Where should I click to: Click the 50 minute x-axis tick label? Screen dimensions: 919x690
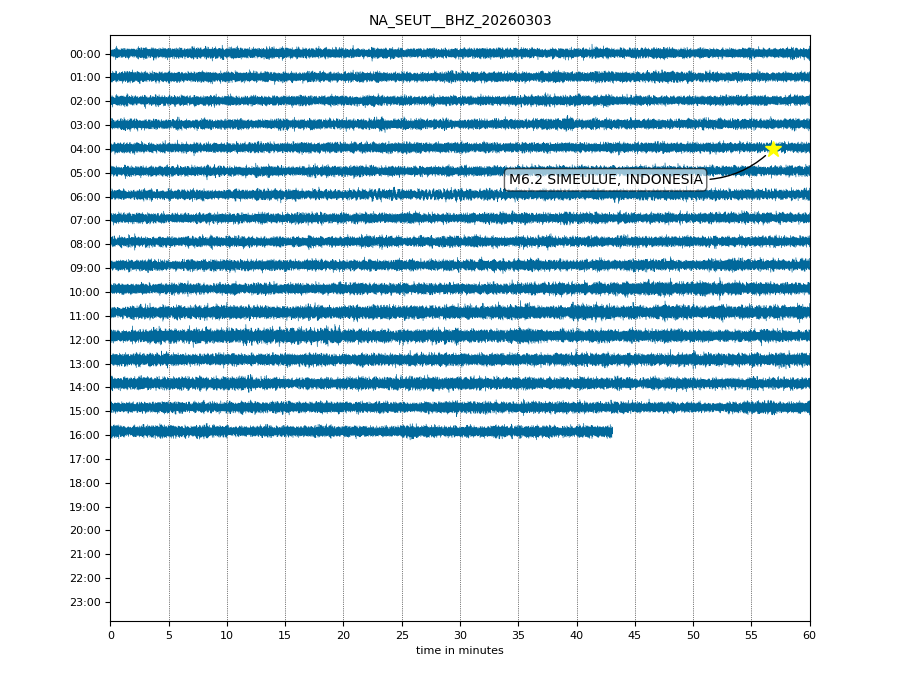[x=693, y=635]
